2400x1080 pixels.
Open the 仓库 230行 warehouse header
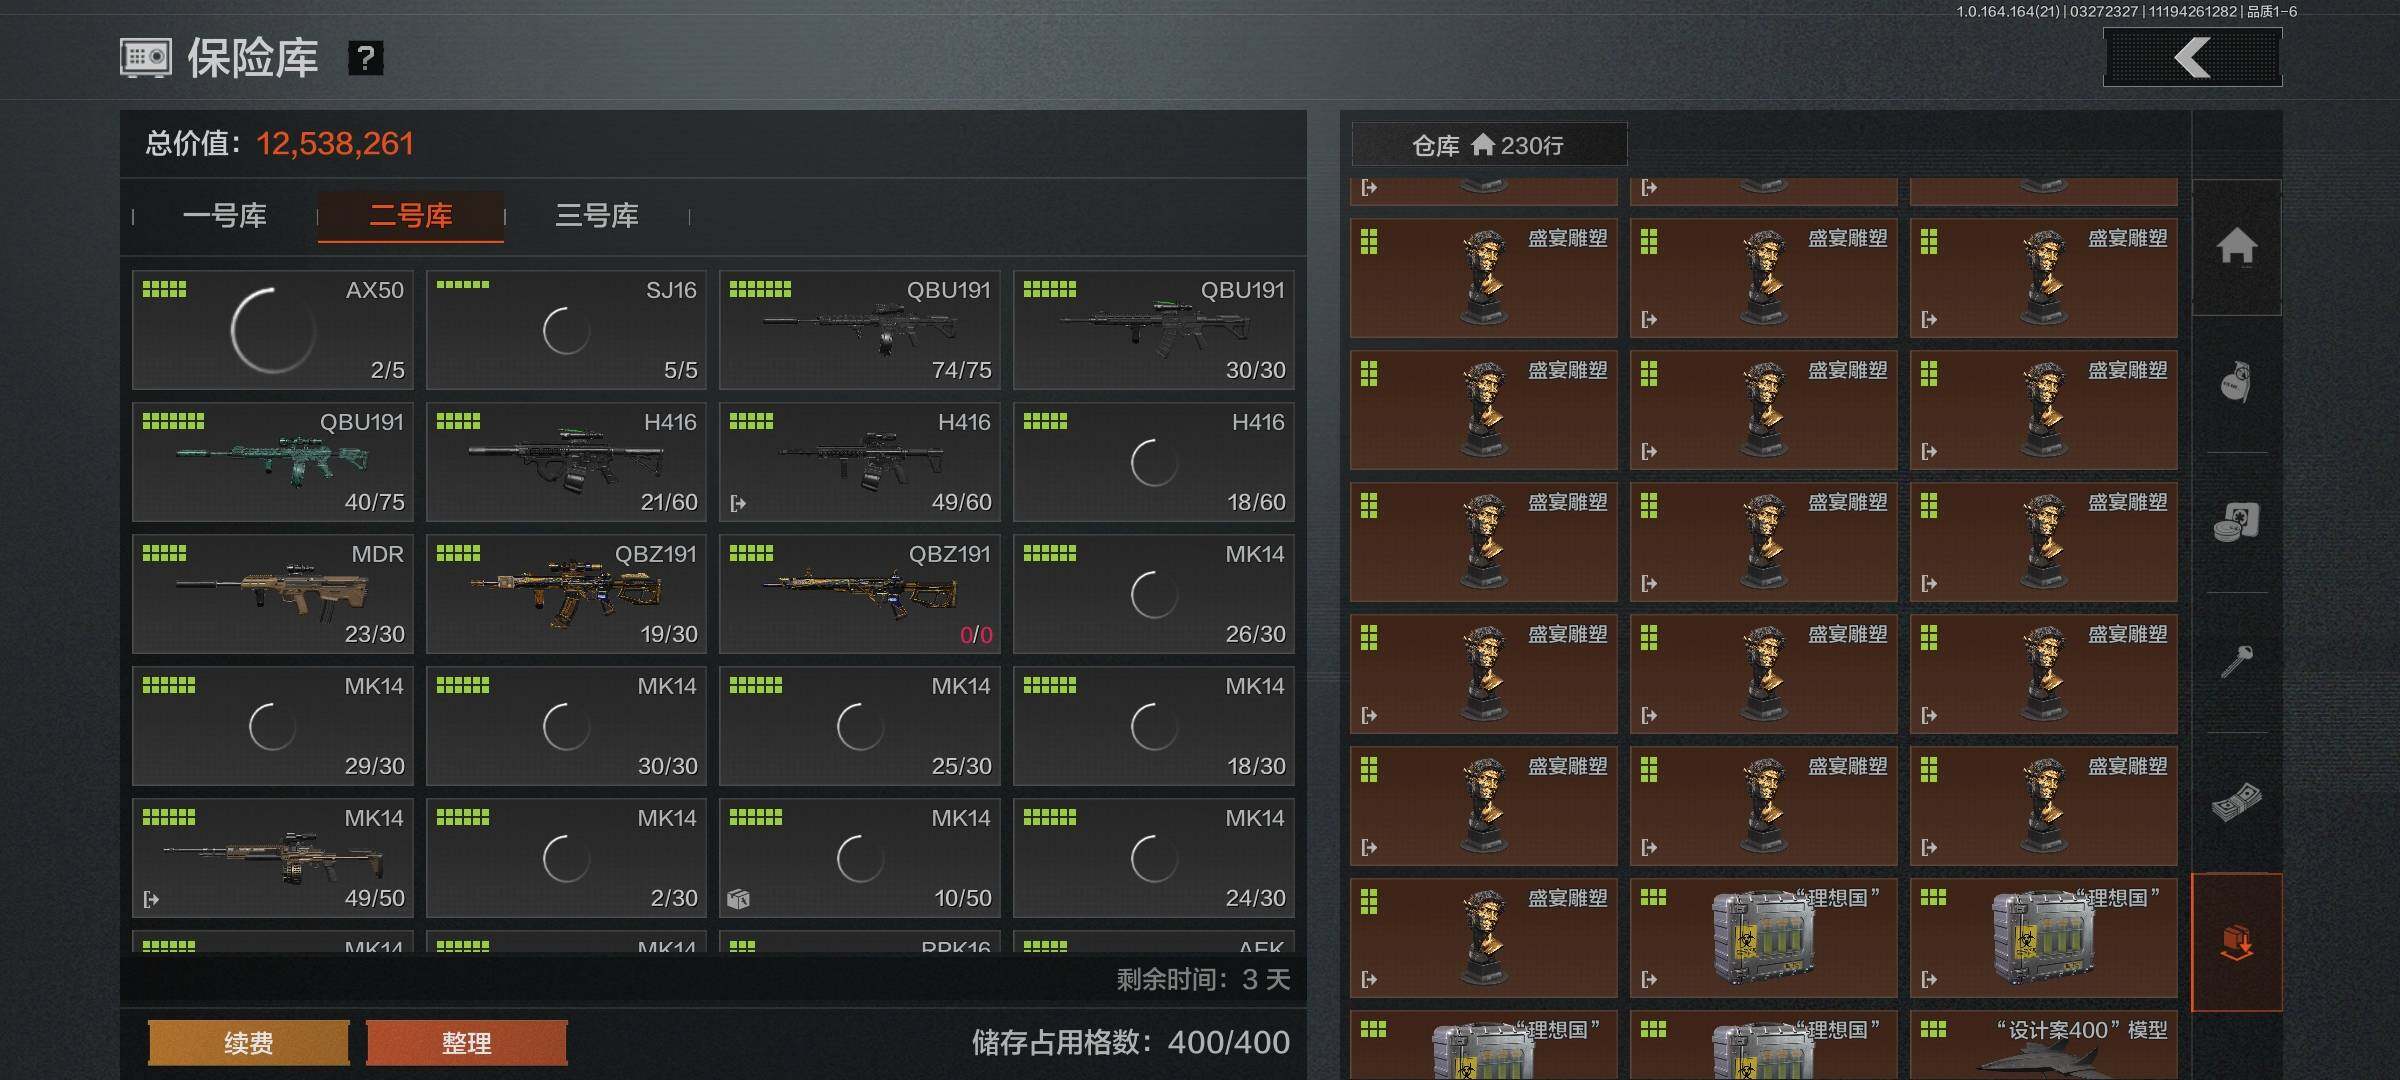[1488, 146]
